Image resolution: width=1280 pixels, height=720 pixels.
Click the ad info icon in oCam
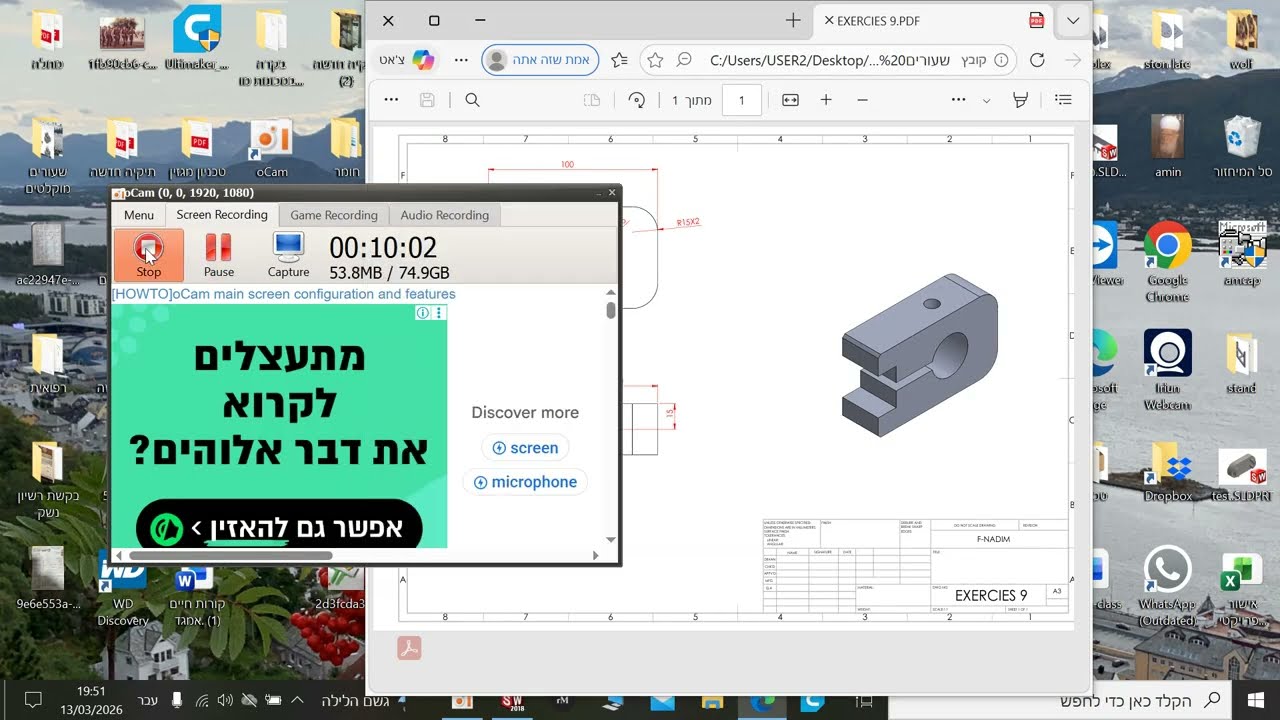pos(423,313)
